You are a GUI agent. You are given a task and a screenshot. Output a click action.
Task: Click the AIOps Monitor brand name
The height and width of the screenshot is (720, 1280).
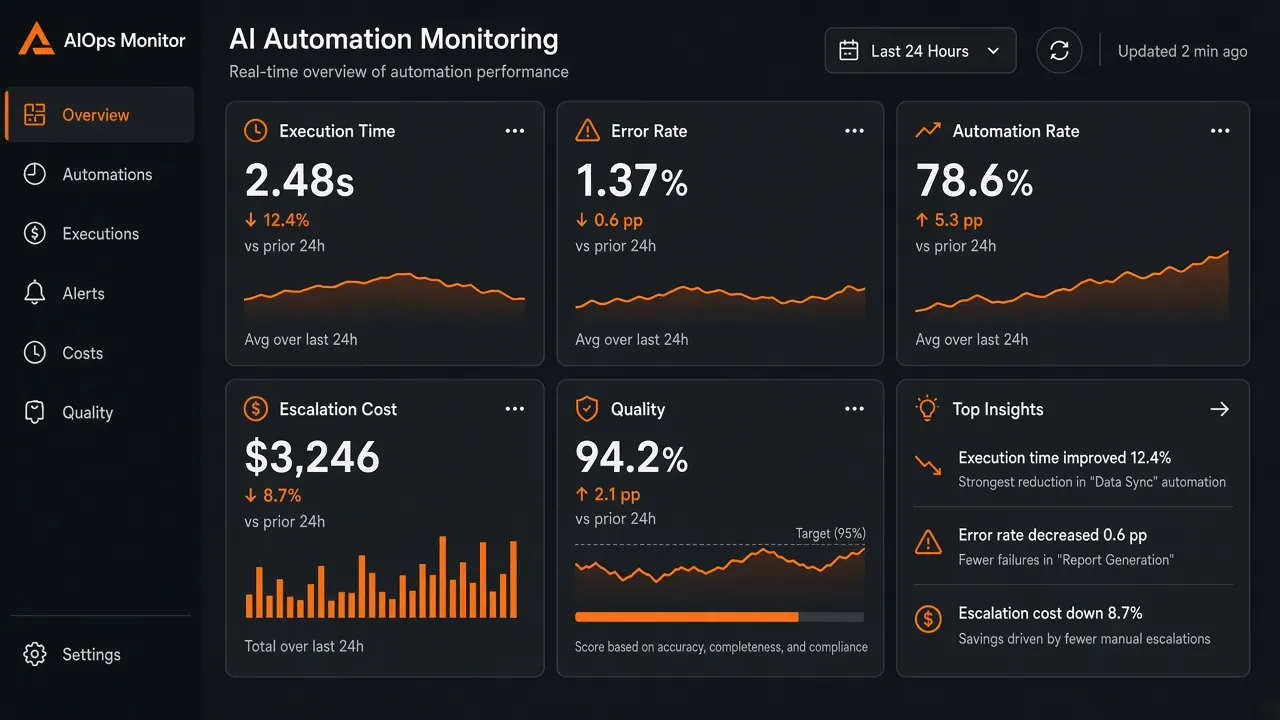coord(125,41)
